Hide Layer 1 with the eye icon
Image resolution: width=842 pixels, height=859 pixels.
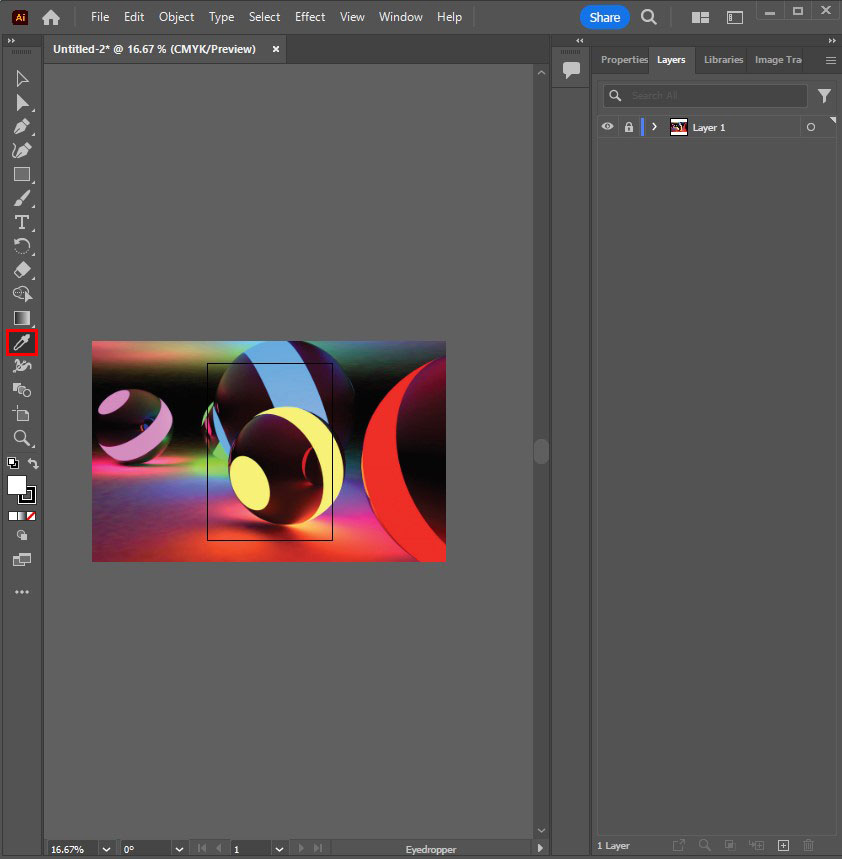(607, 127)
